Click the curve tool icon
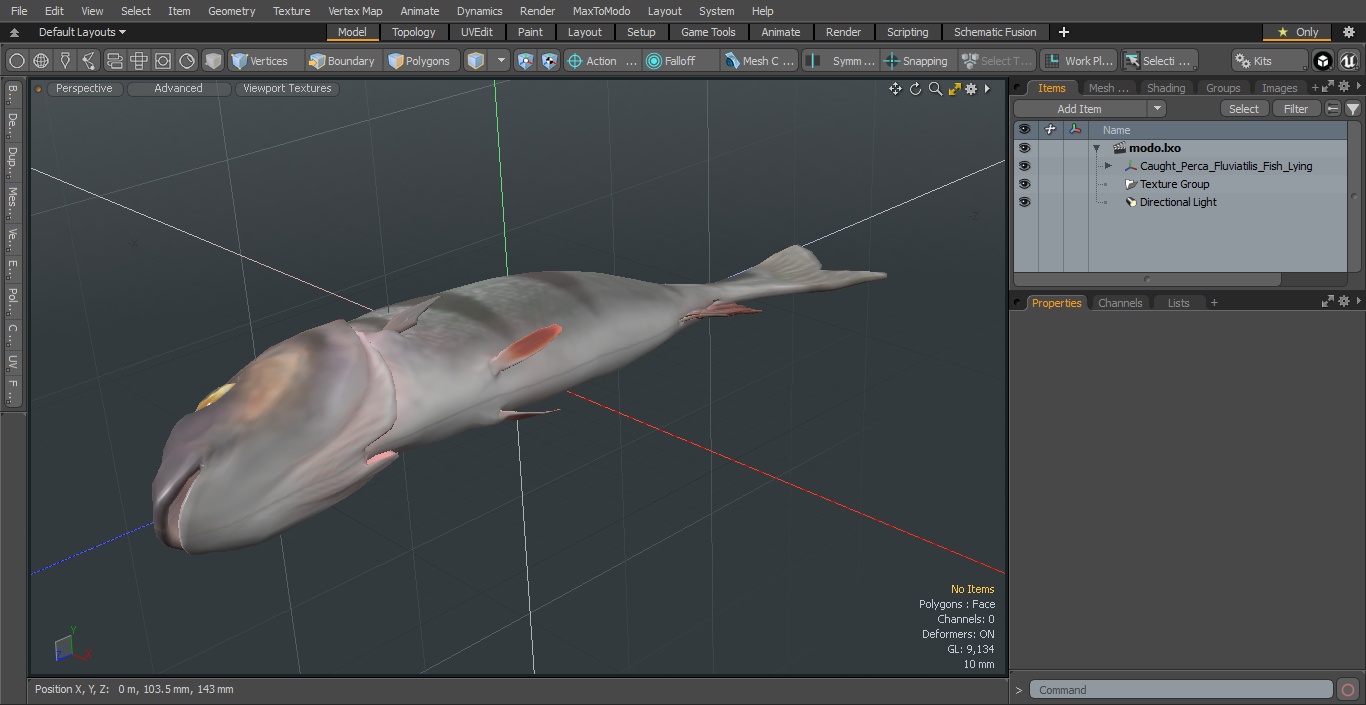Image resolution: width=1366 pixels, height=705 pixels. pos(89,61)
